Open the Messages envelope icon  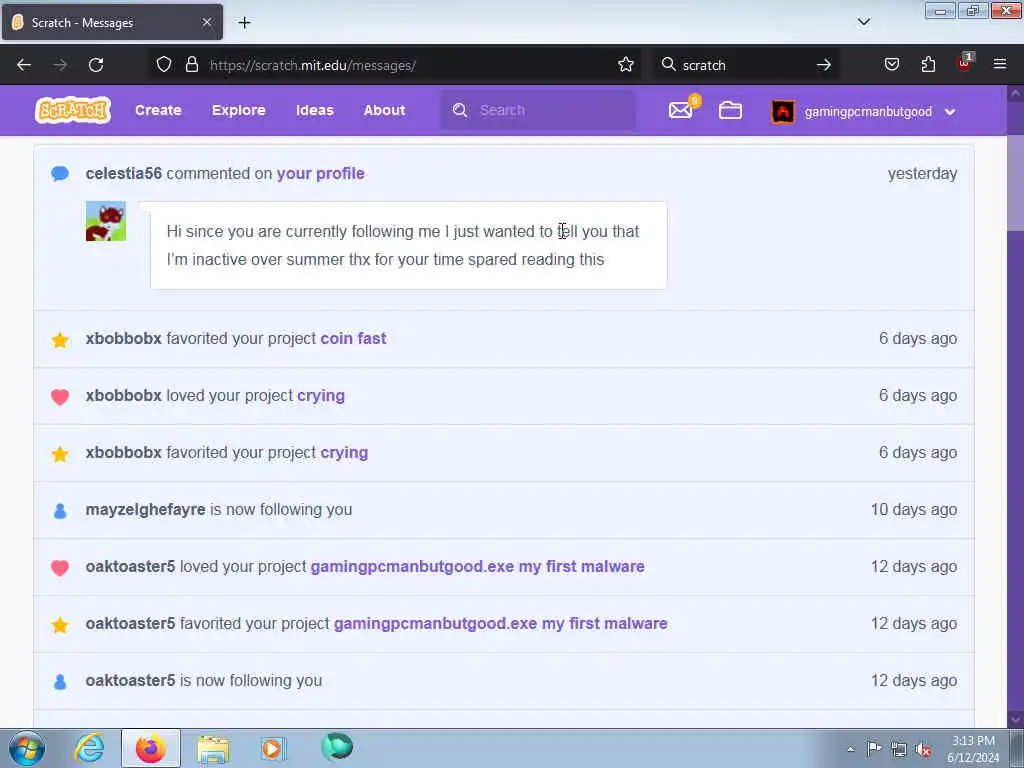pyautogui.click(x=680, y=110)
